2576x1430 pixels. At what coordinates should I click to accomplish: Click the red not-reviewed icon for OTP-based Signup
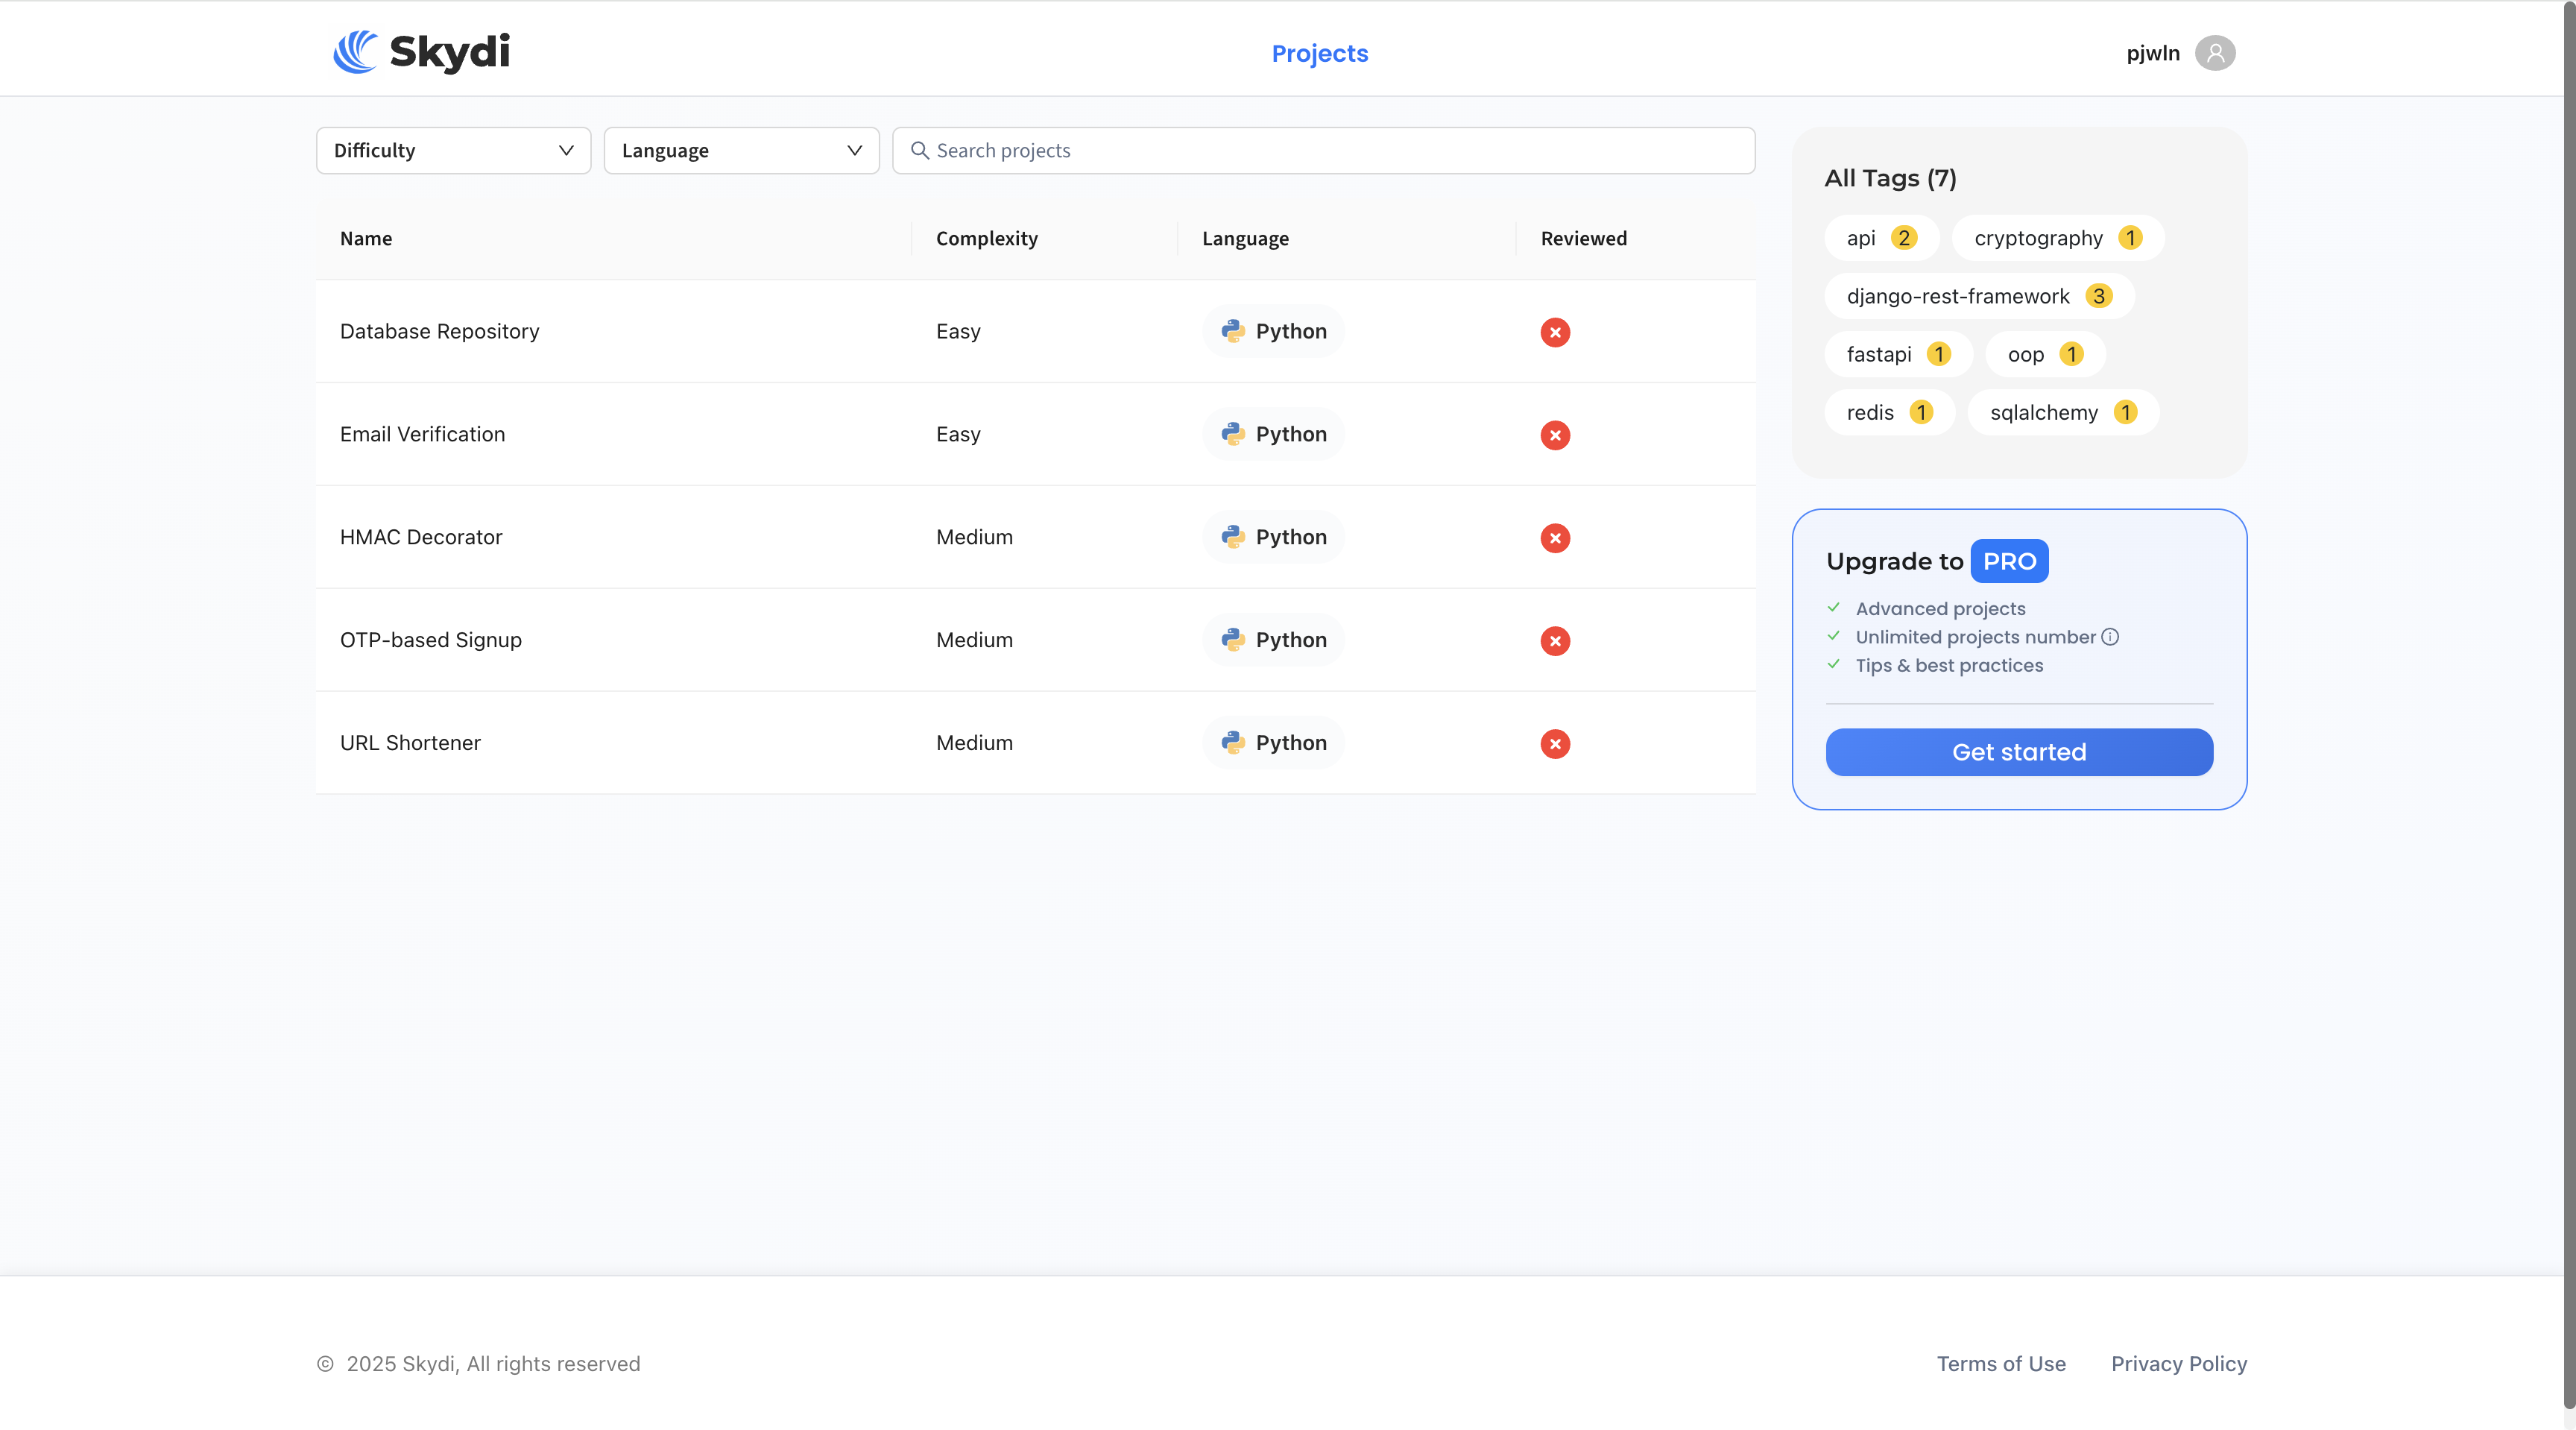pyautogui.click(x=1555, y=641)
